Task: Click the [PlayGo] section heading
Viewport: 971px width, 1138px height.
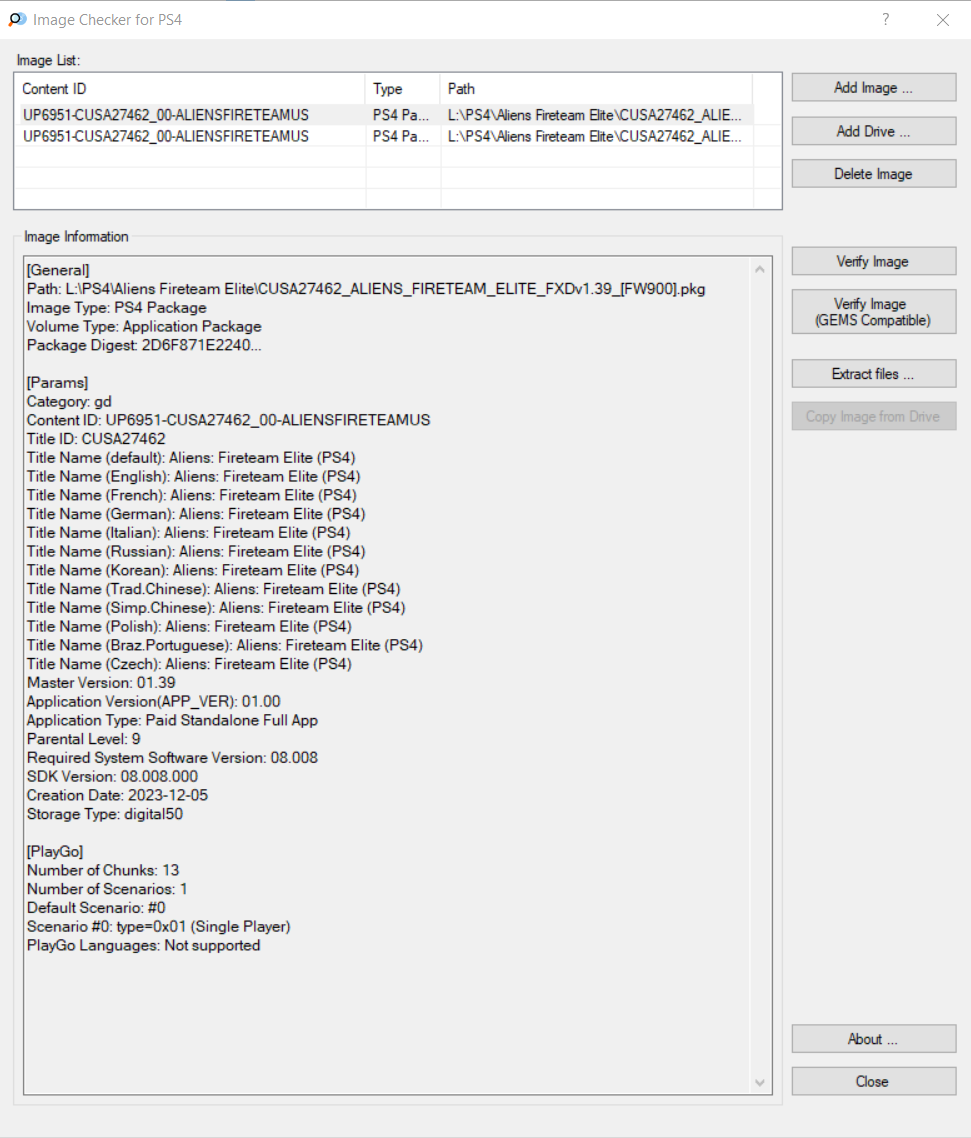Action: coord(54,851)
